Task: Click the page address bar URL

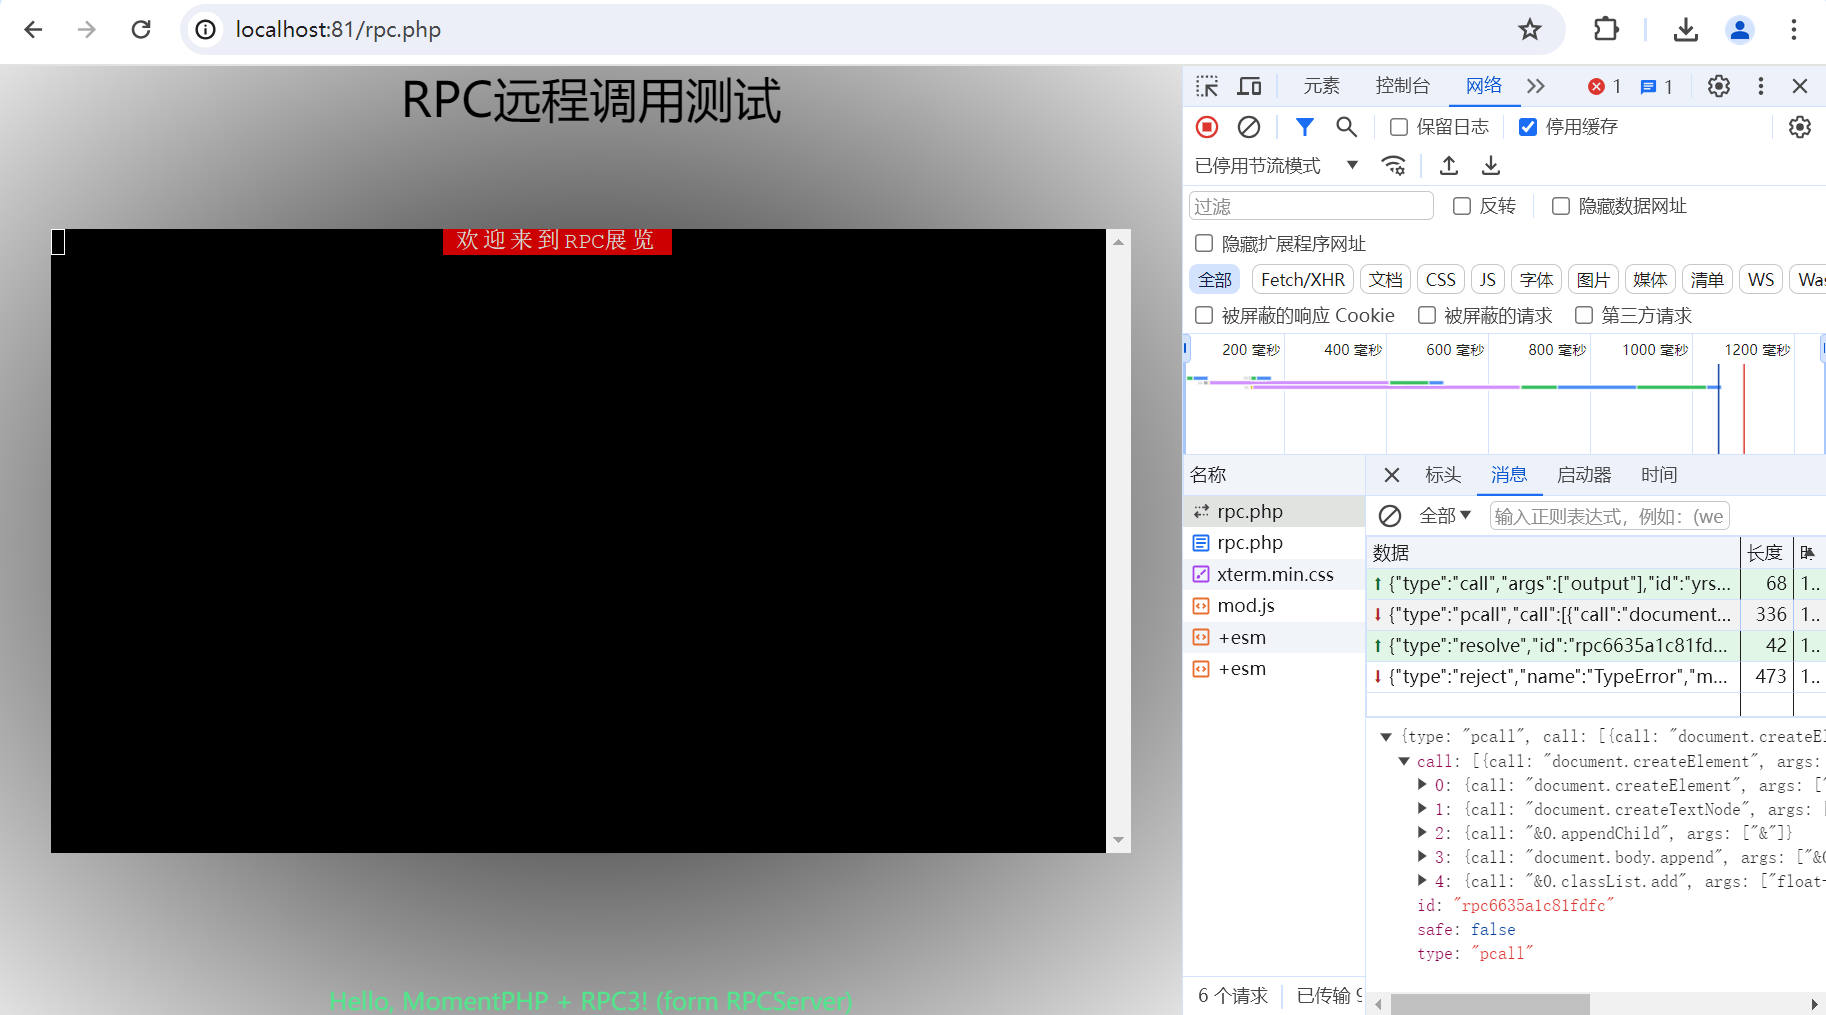Action: pyautogui.click(x=338, y=30)
